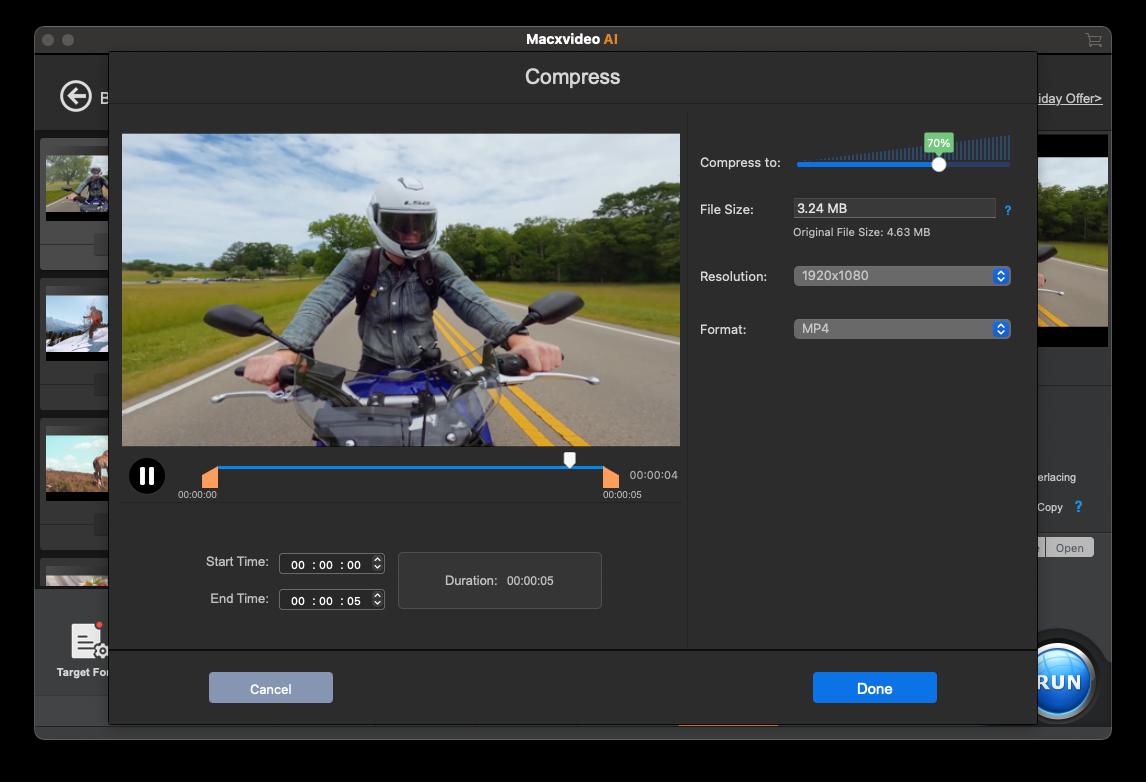Select the motorcycle video thumbnail in list
The width and height of the screenshot is (1146, 782).
[x=77, y=184]
